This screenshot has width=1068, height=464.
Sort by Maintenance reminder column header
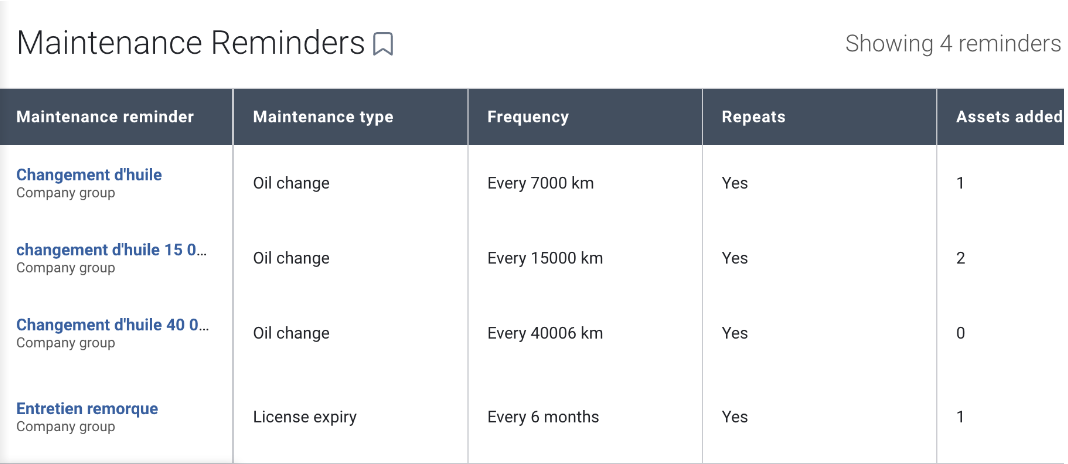pyautogui.click(x=105, y=117)
